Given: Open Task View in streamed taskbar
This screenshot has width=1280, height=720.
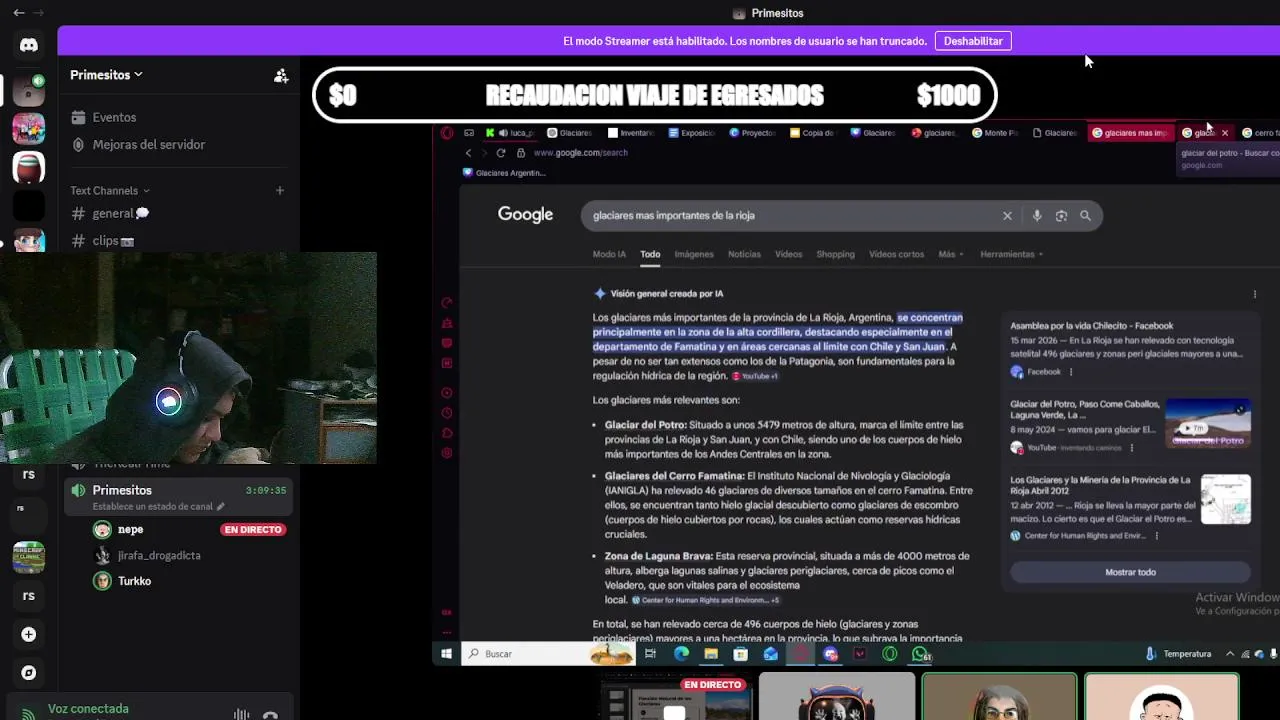Looking at the screenshot, I should (650, 654).
